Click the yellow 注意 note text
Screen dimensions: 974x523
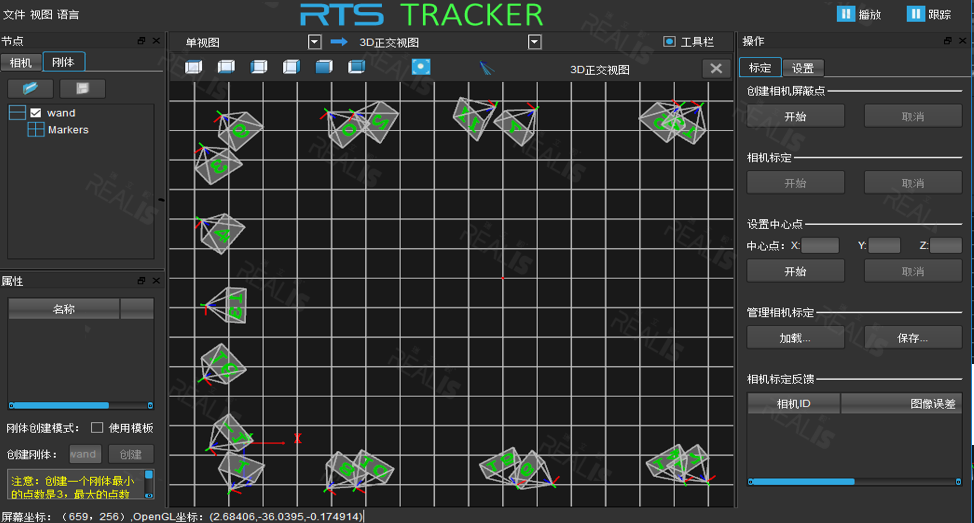point(75,487)
